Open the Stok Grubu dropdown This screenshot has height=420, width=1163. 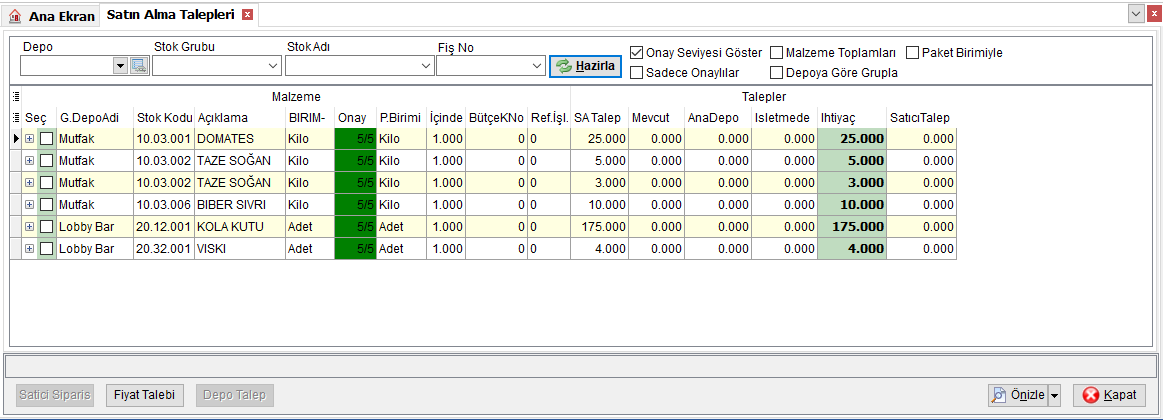tap(273, 66)
